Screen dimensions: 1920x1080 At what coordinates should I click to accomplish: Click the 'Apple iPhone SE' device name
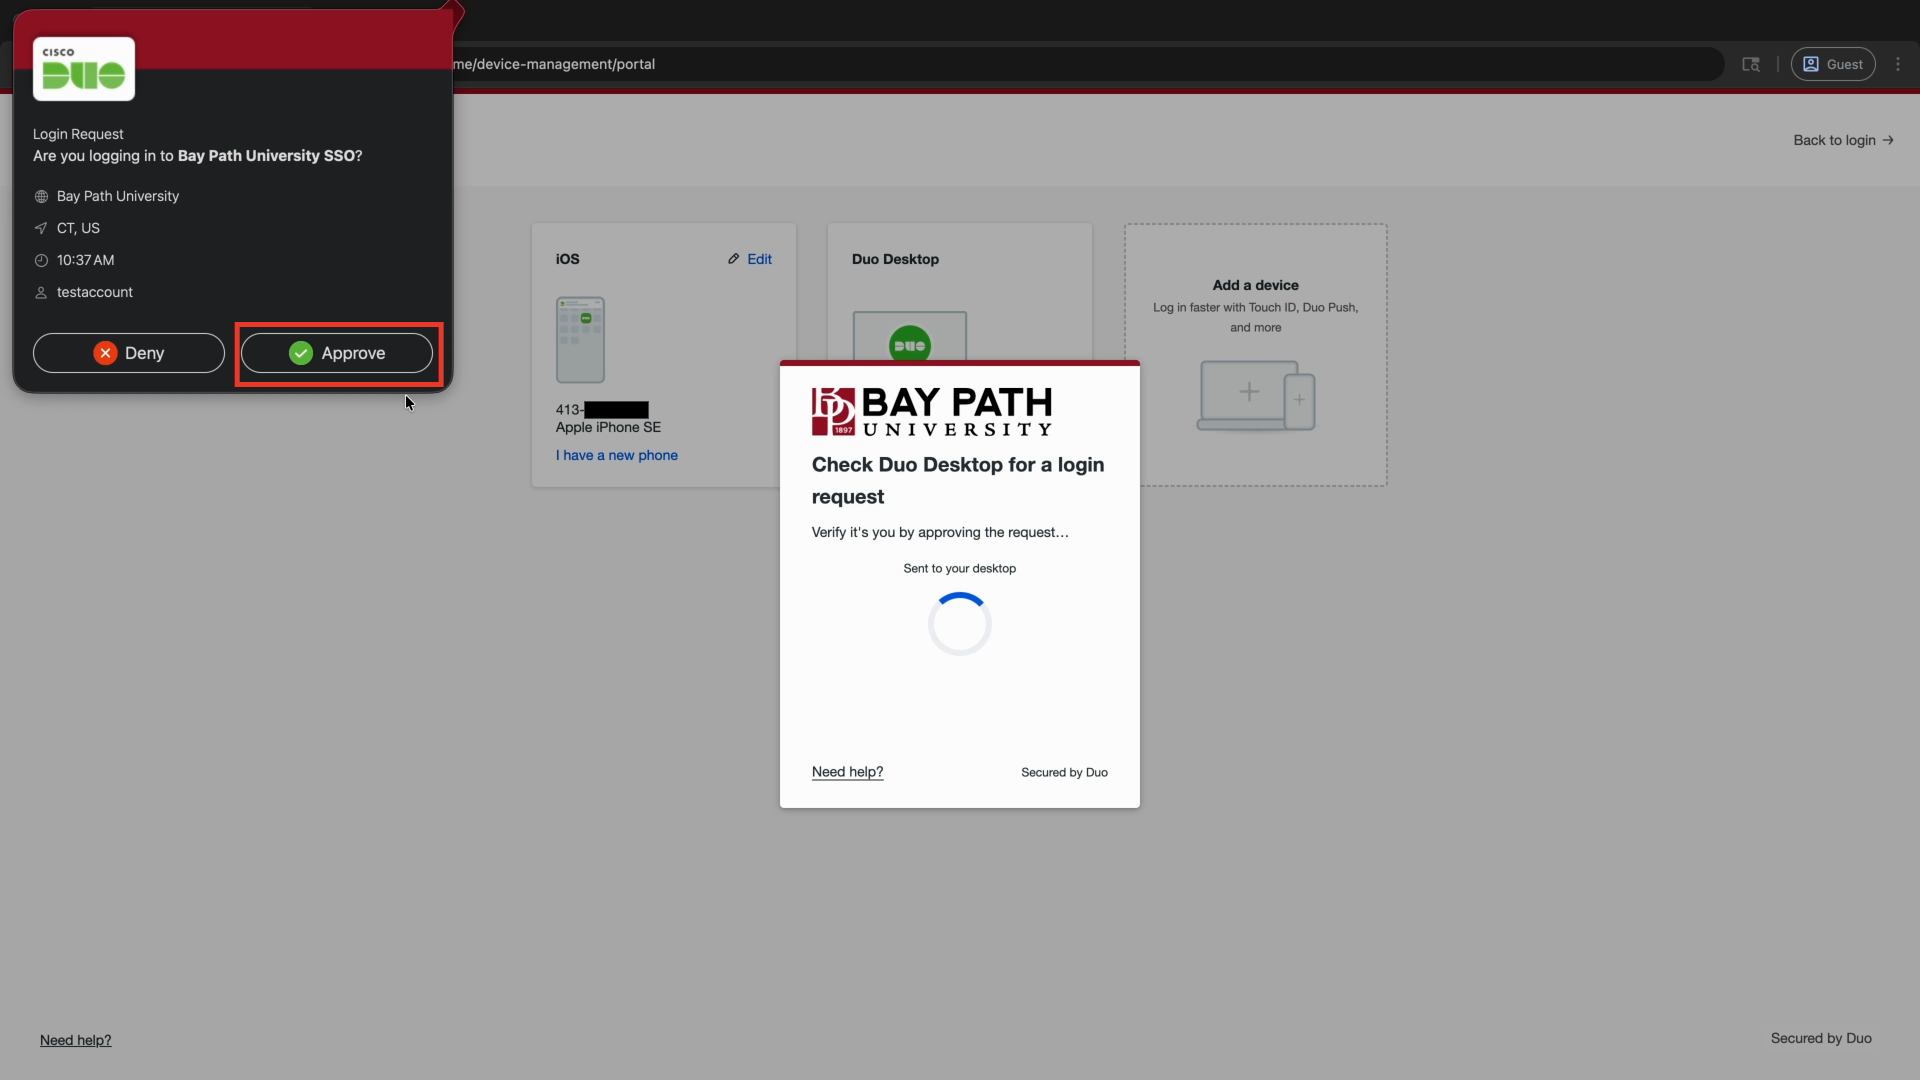pos(608,427)
